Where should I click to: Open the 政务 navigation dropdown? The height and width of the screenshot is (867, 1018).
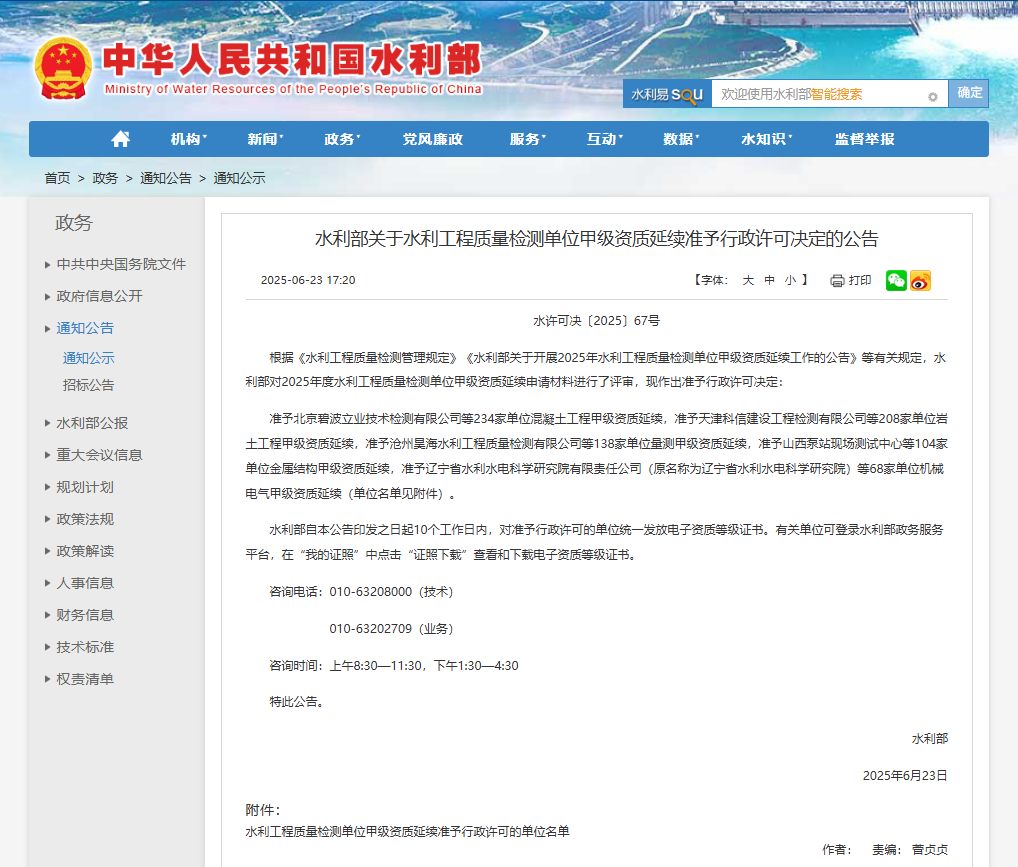342,139
